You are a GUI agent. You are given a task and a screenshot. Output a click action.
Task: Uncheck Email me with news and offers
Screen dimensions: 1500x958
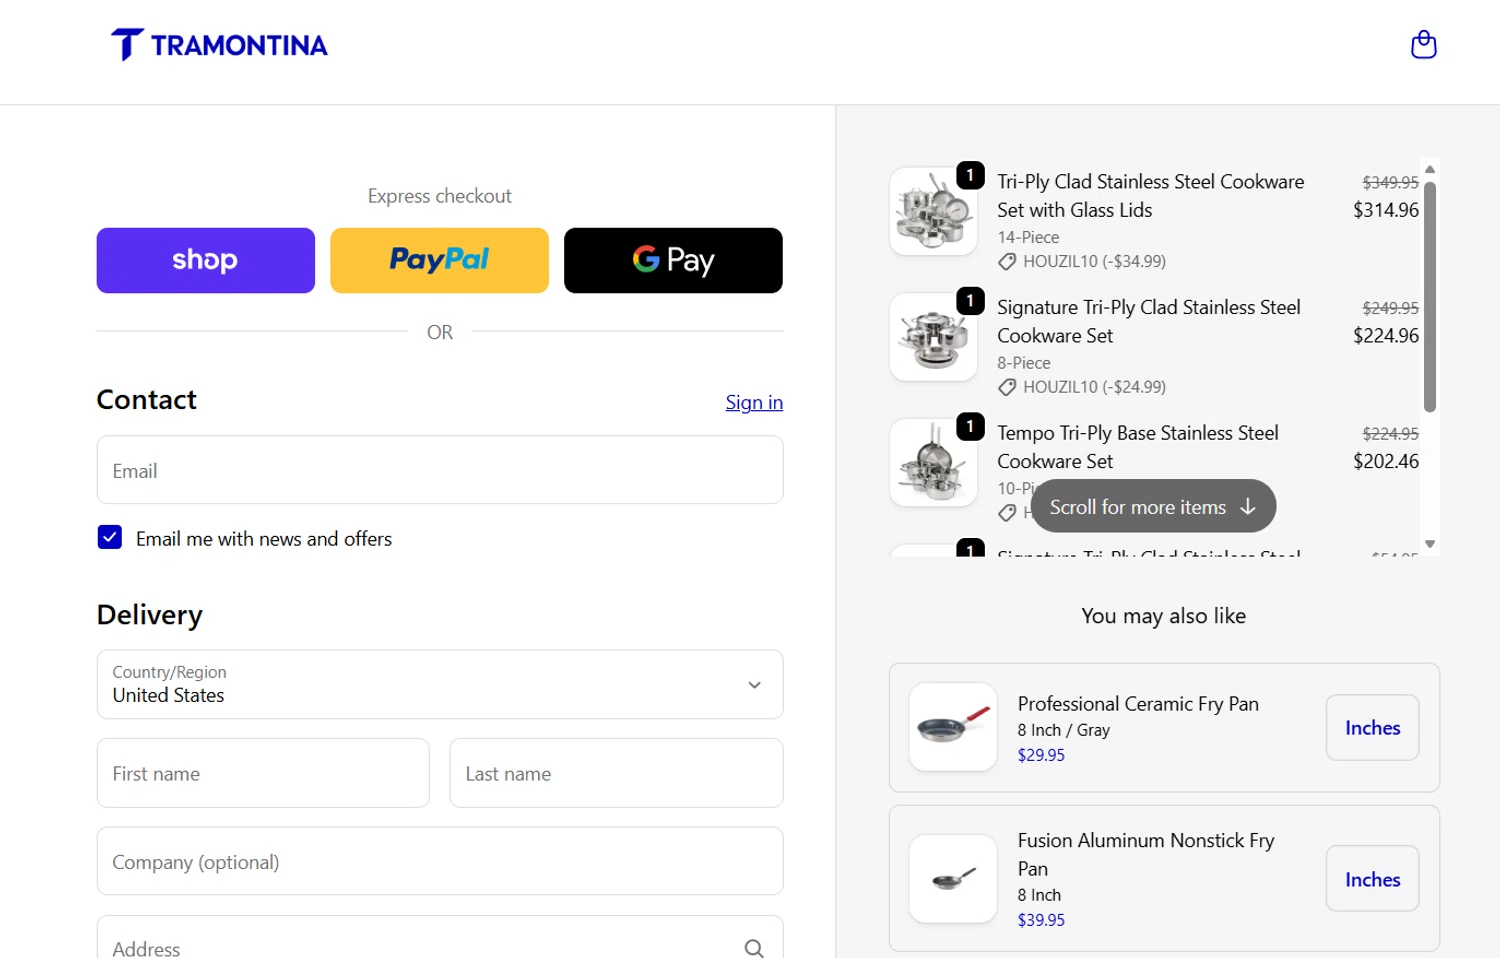[x=110, y=538]
